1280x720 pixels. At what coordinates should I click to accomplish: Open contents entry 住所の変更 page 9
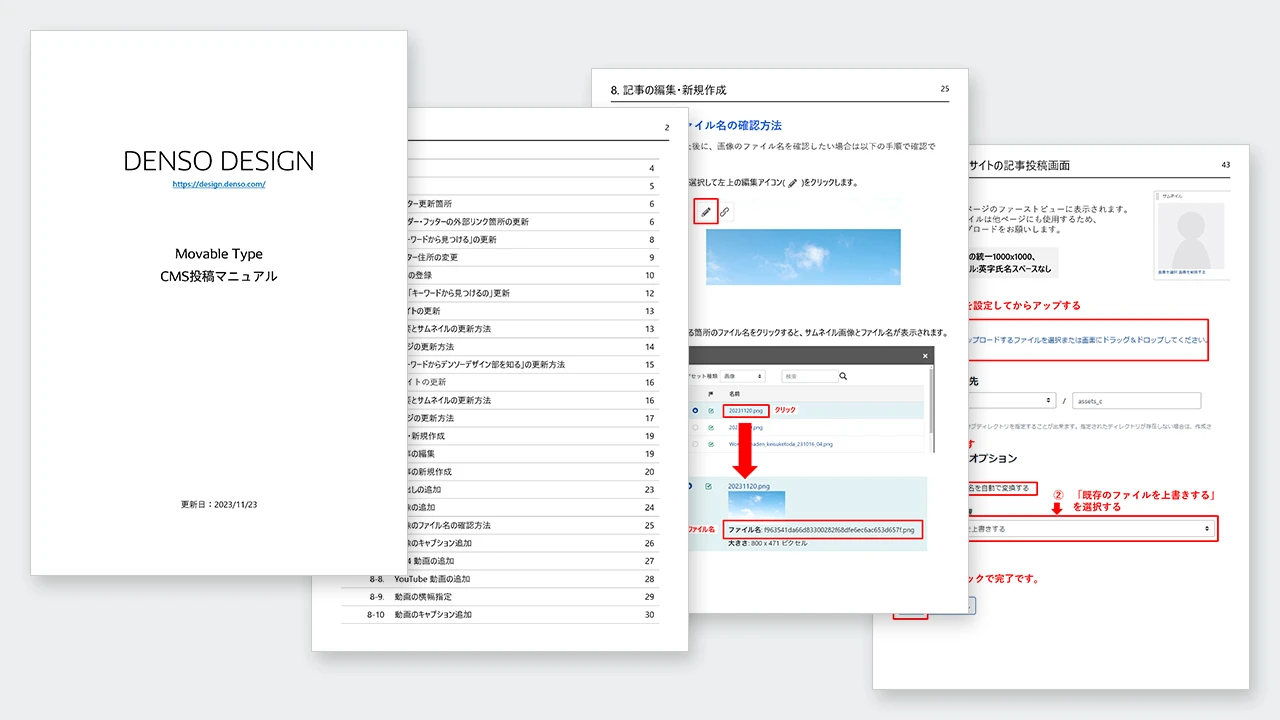(534, 257)
